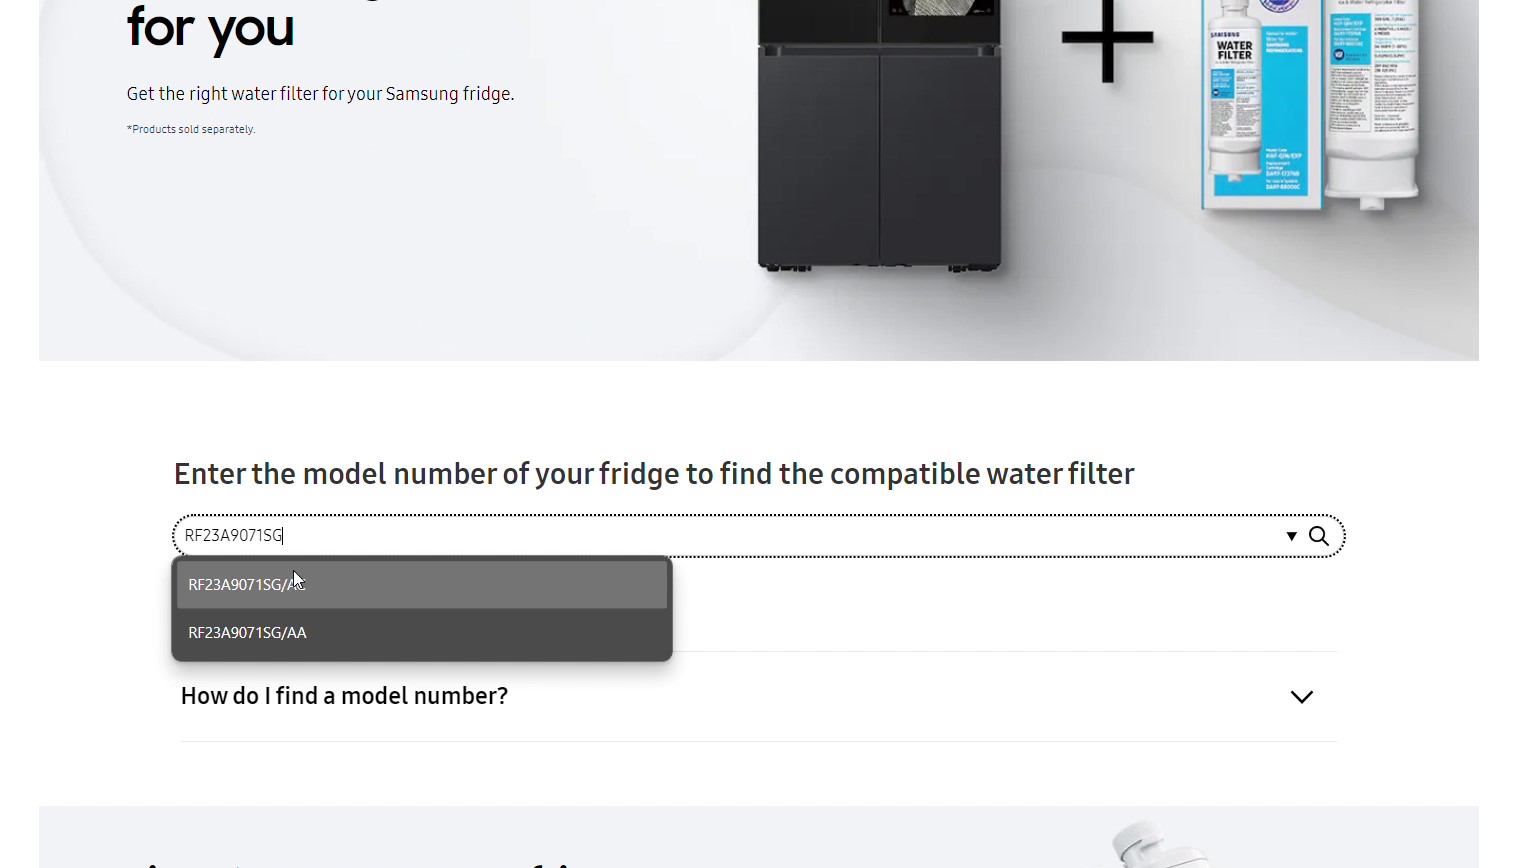Click "WATER FILTER" label on the packaging
Screen dimensions: 1532x868
click(1234, 50)
